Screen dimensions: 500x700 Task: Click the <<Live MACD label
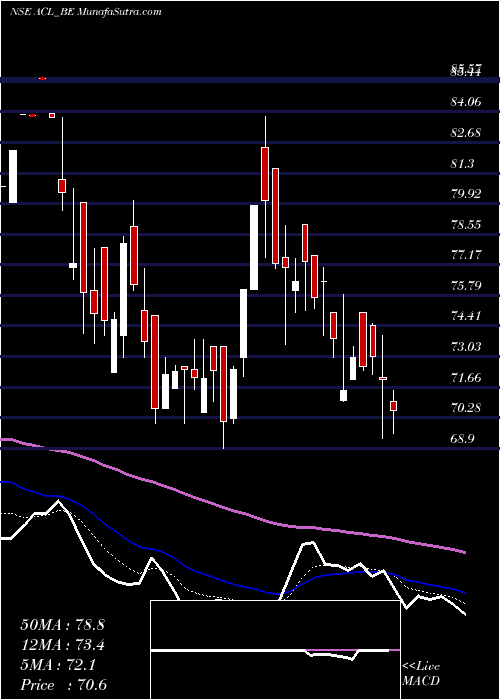pos(421,674)
